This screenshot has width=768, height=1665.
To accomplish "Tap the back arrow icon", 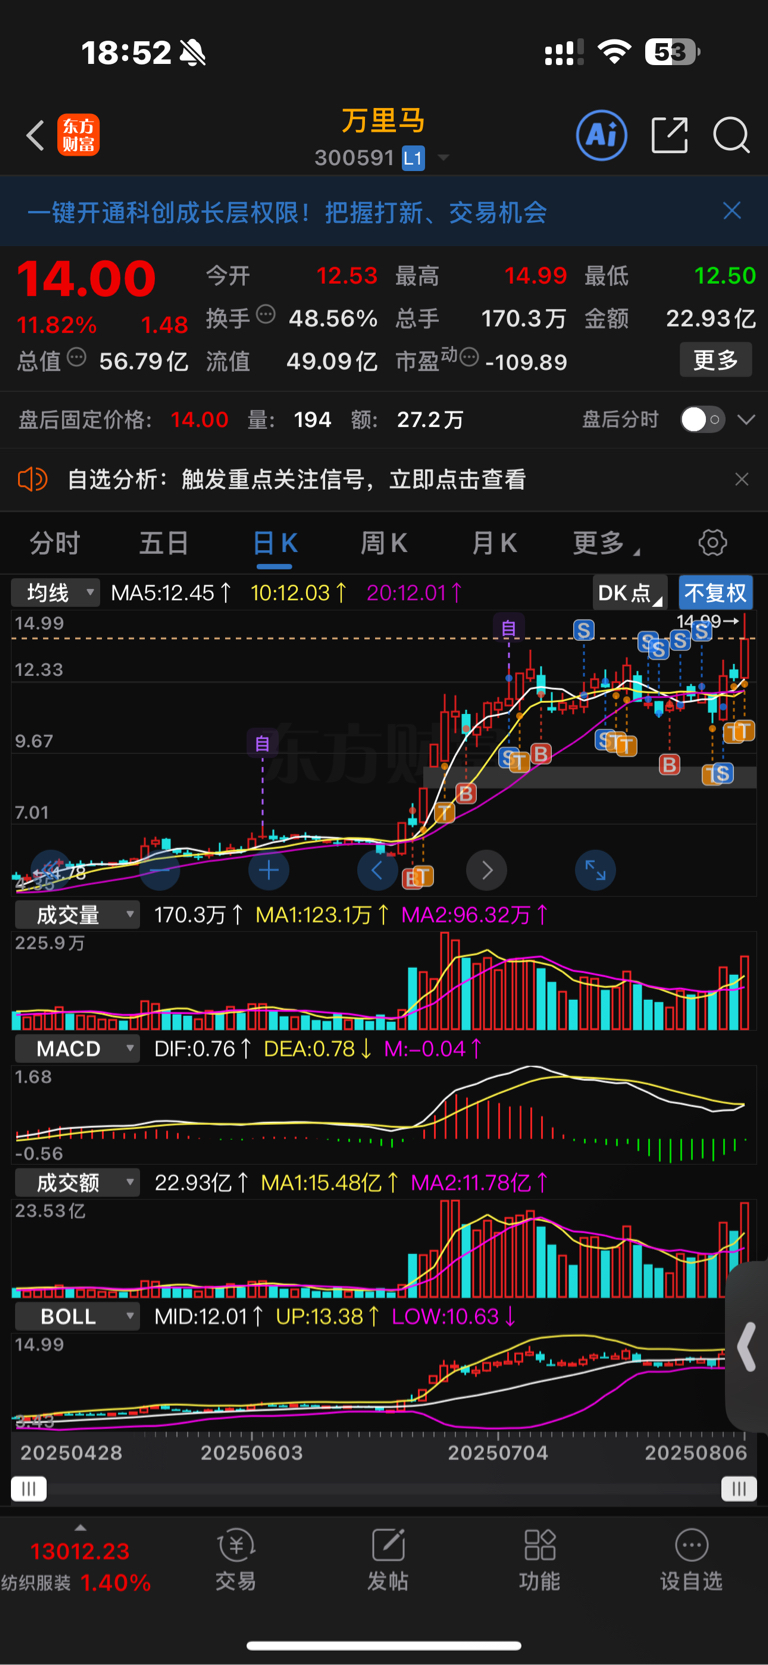I will point(35,135).
